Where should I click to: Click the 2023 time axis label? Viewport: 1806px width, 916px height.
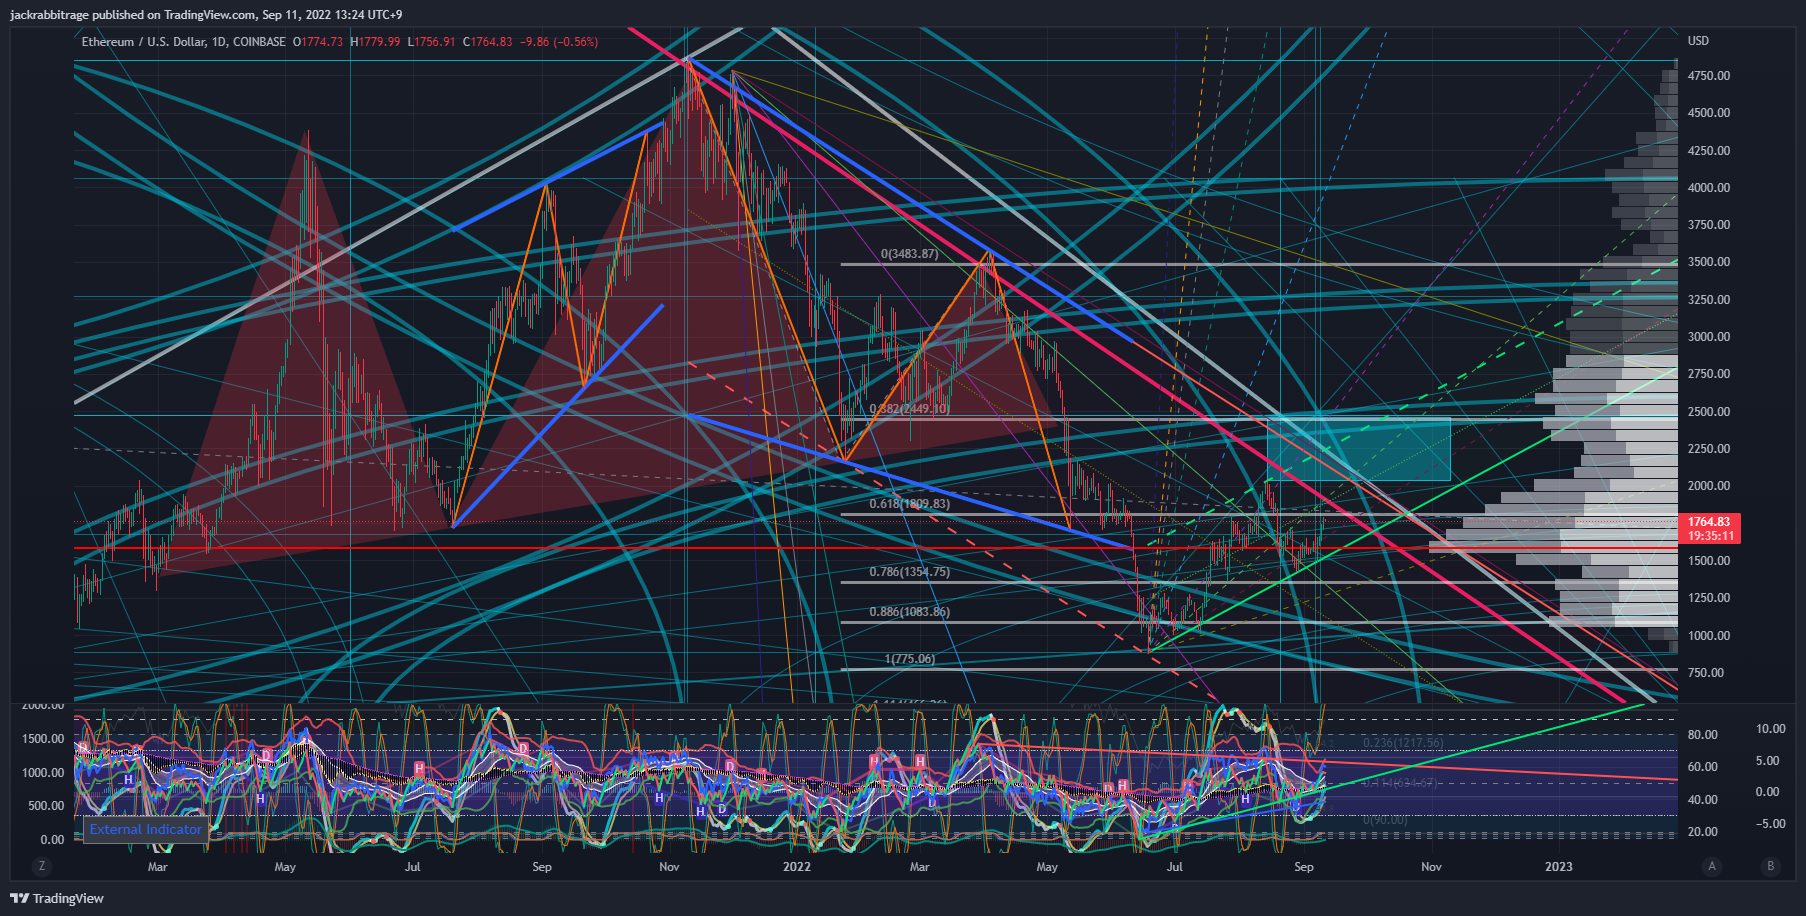pos(1558,867)
